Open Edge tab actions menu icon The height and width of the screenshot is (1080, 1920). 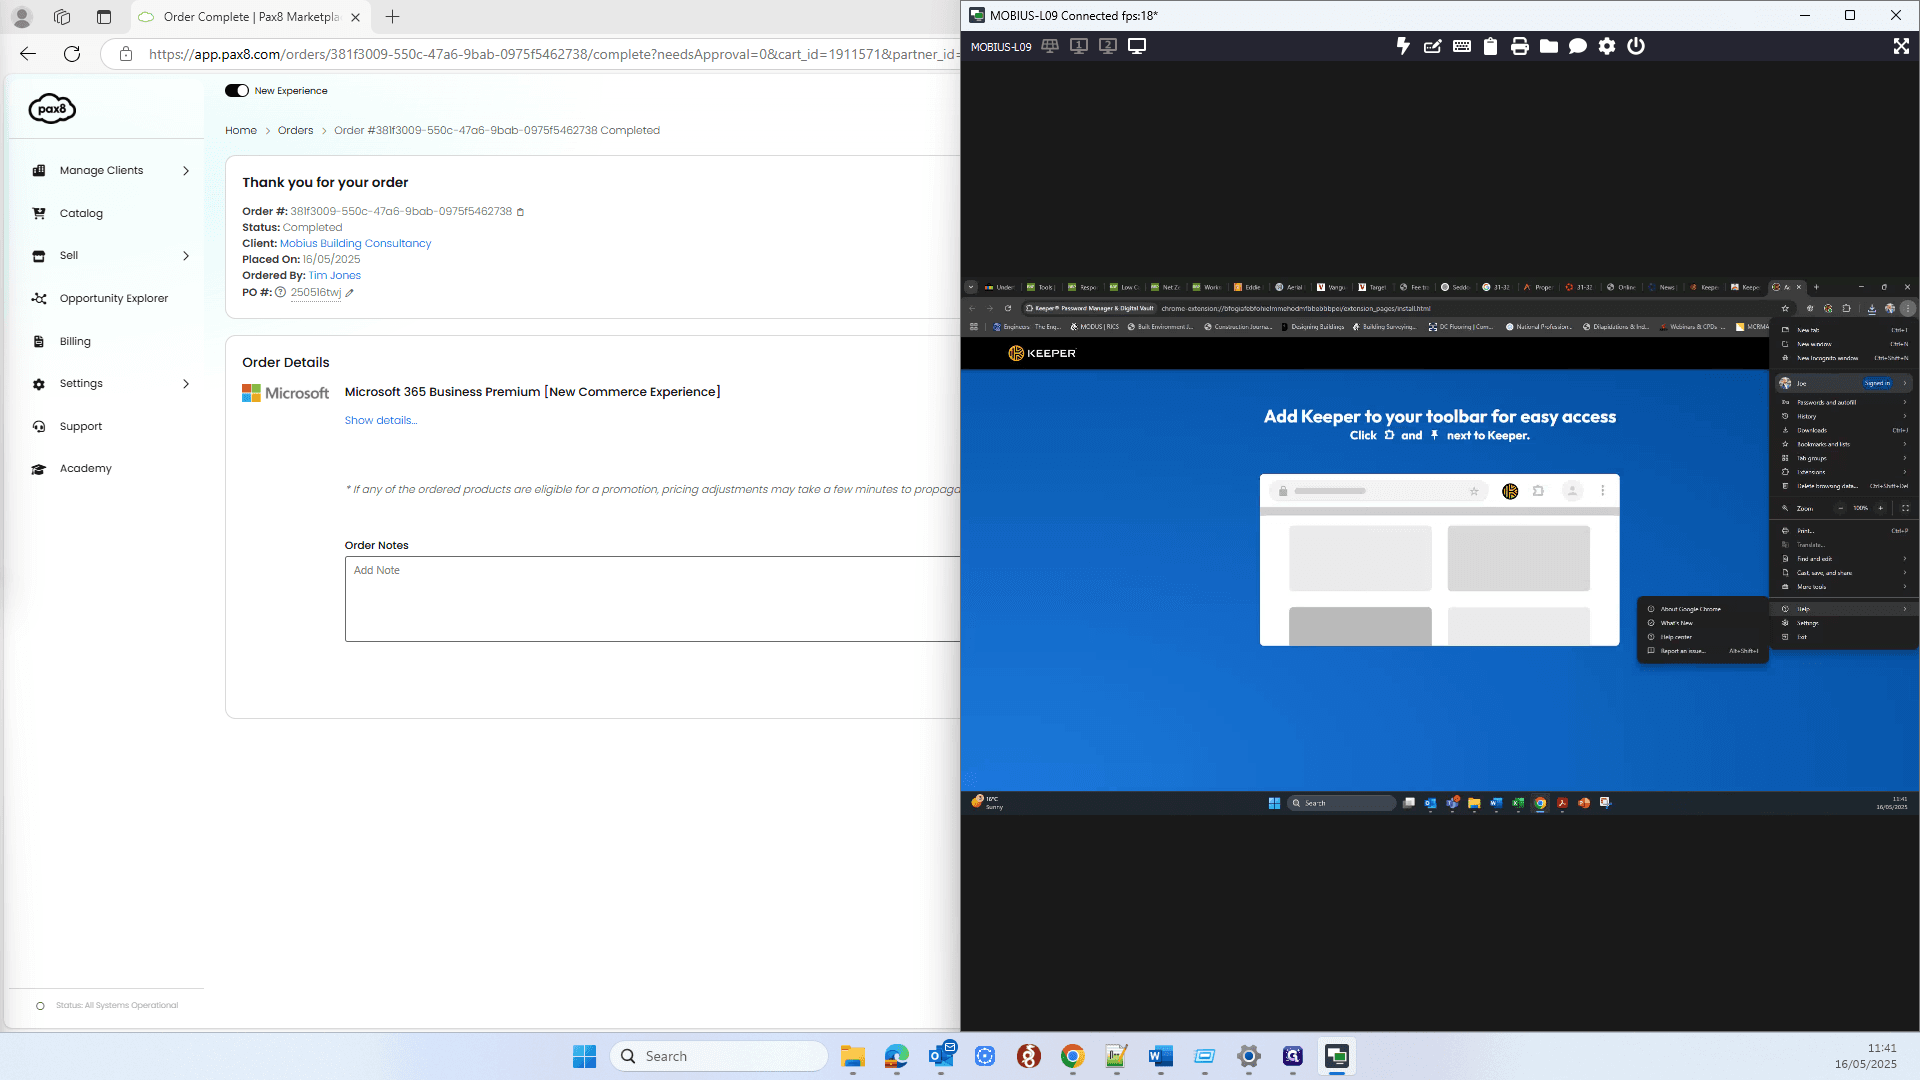104,17
